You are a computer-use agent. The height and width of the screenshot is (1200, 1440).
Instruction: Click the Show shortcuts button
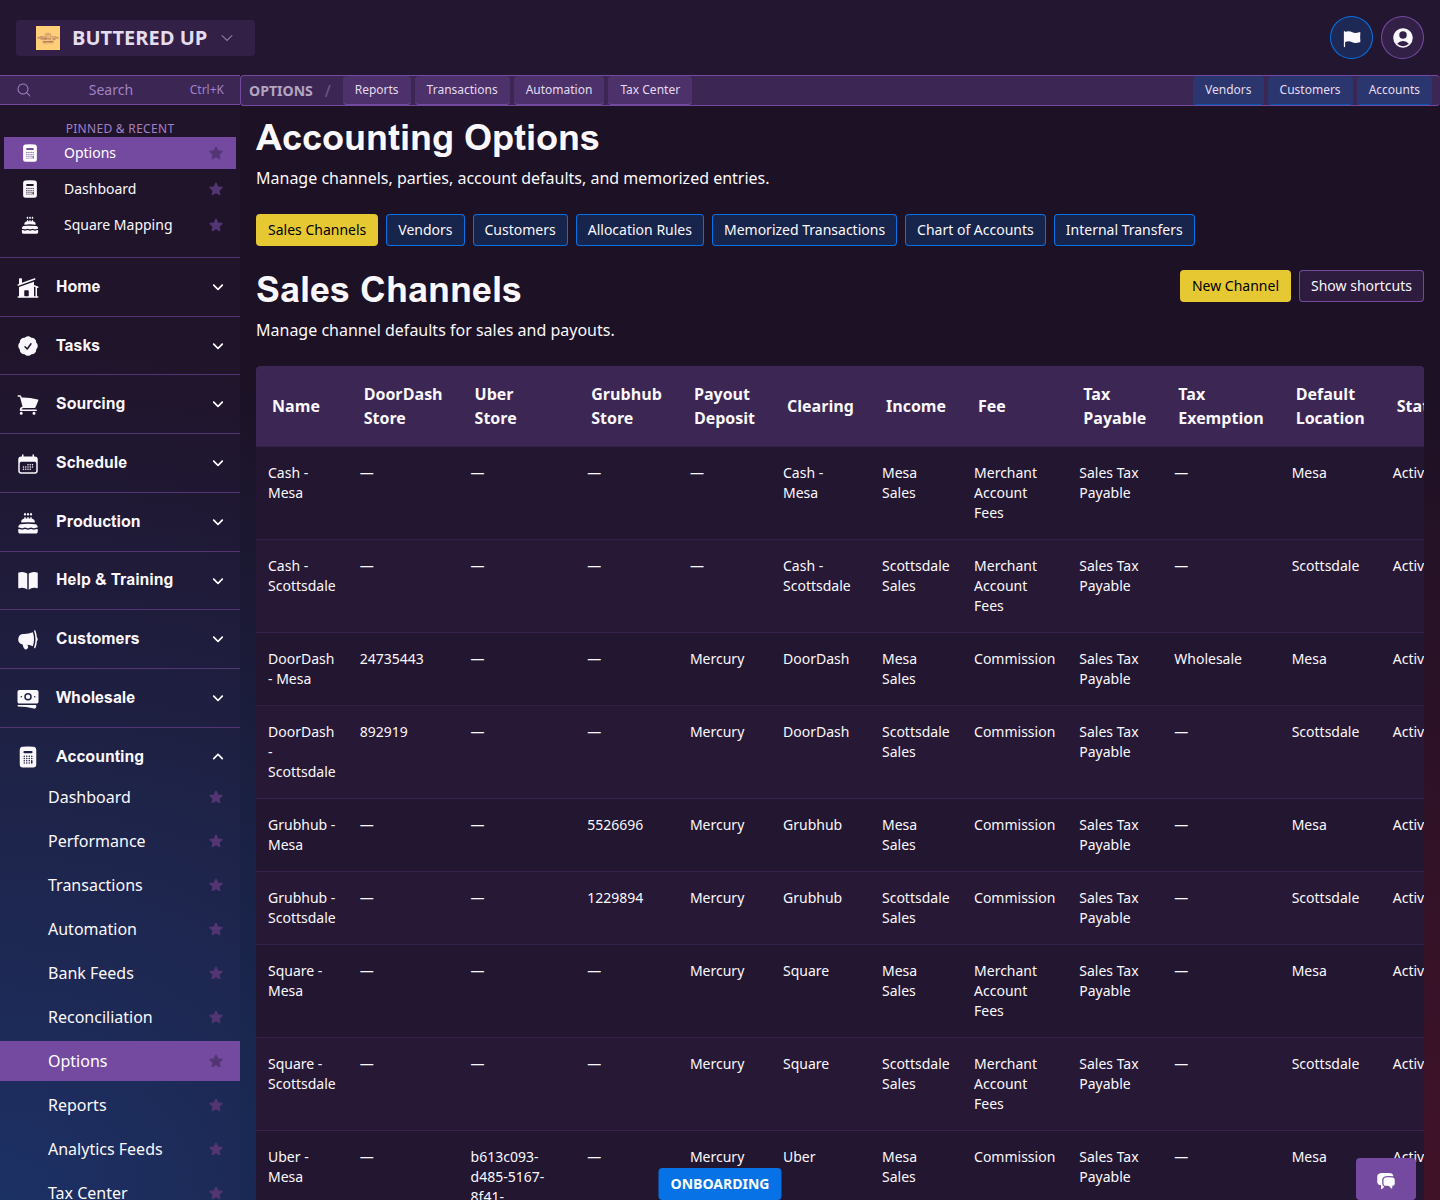pos(1361,285)
